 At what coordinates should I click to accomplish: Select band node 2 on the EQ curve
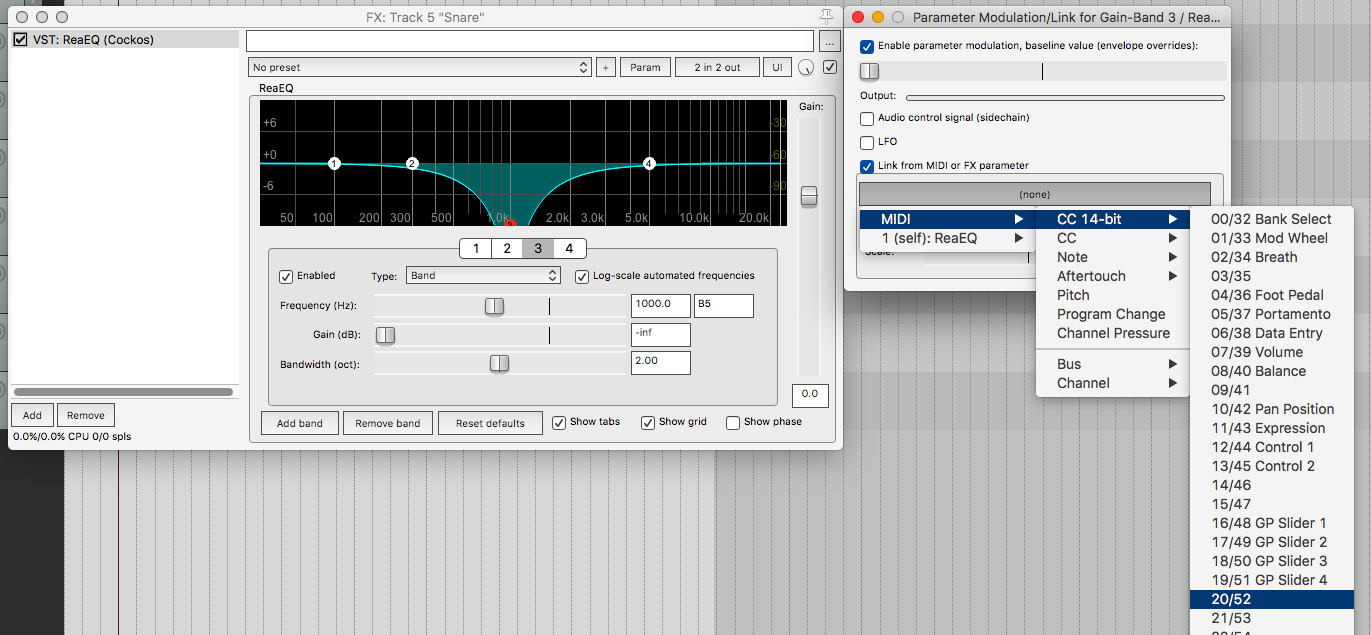412,161
